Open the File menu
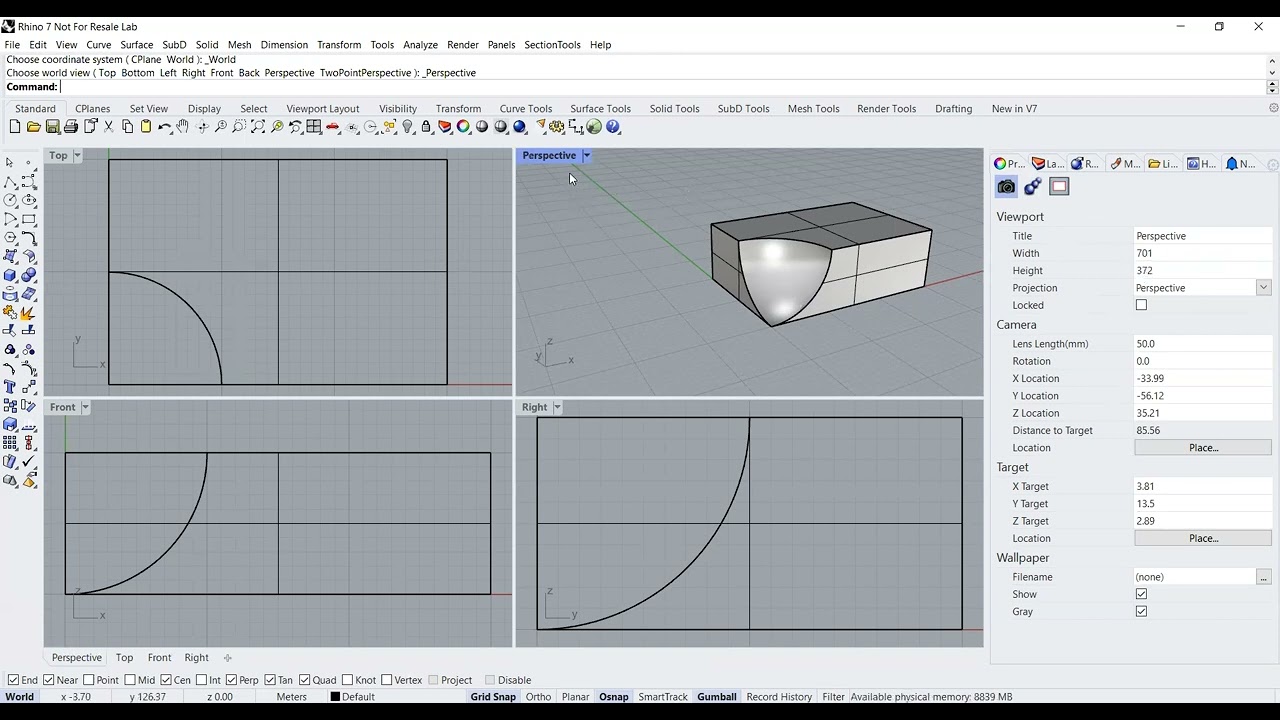This screenshot has height=720, width=1280. tap(12, 45)
